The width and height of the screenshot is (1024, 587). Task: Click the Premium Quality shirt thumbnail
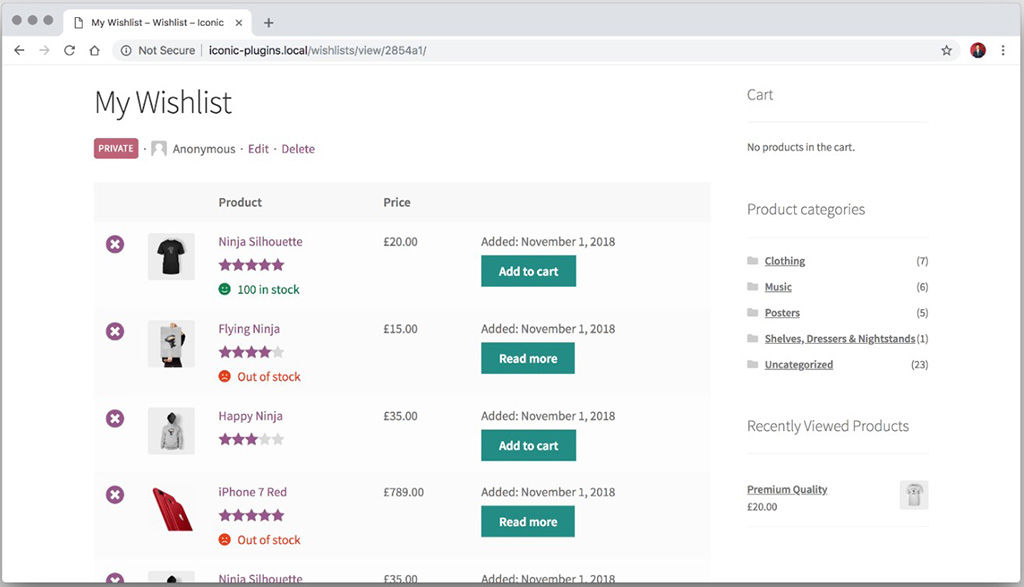click(x=914, y=495)
